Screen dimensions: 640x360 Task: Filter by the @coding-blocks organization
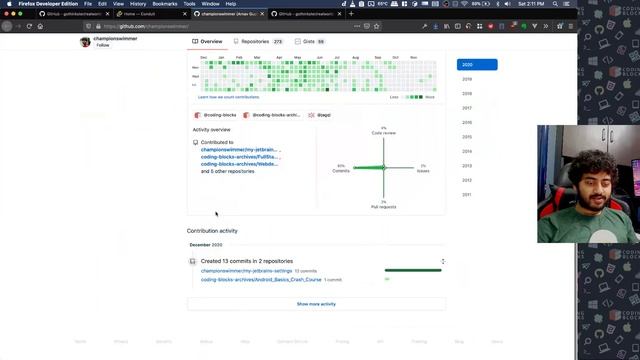point(216,115)
